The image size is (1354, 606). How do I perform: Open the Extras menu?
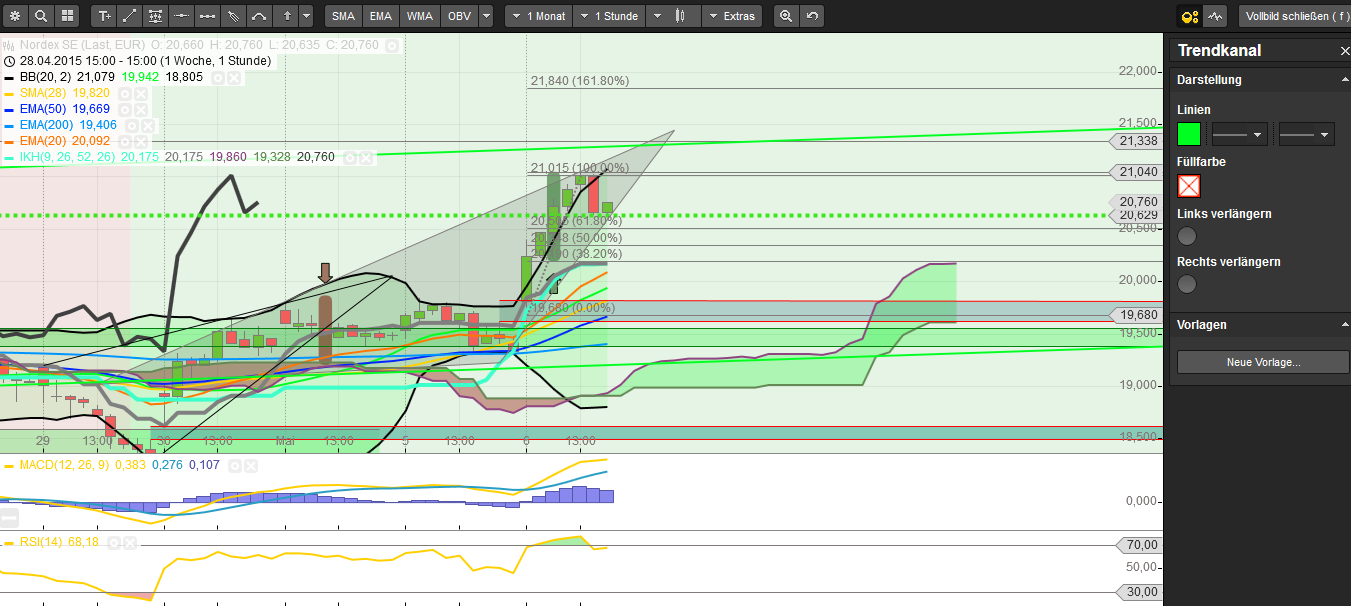coord(732,16)
